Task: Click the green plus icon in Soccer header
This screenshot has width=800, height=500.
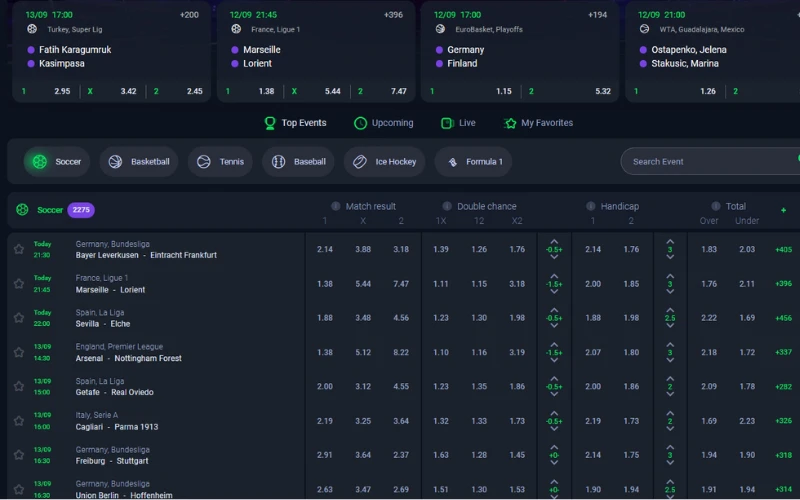Action: point(783,210)
